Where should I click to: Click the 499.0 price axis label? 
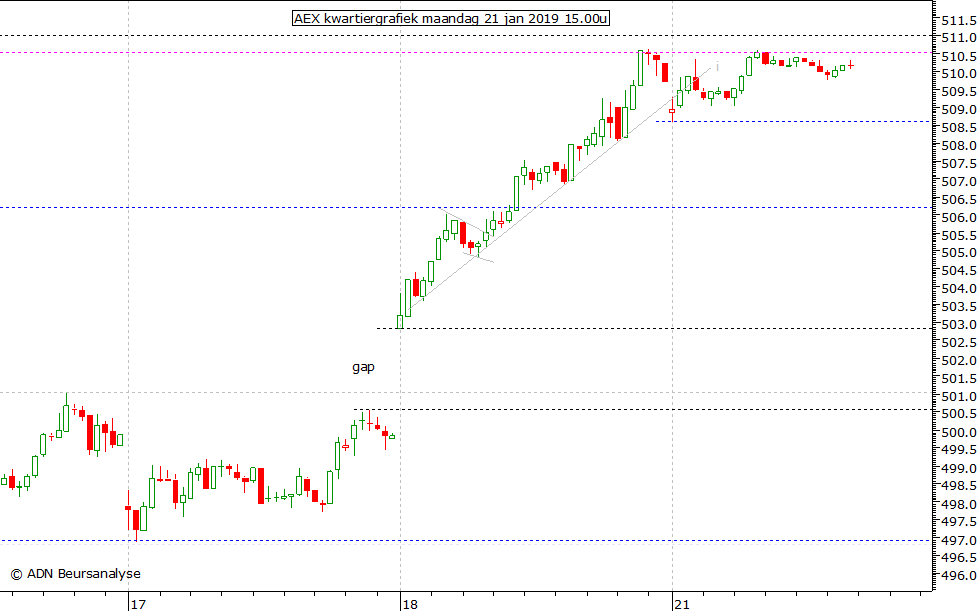pyautogui.click(x=959, y=468)
